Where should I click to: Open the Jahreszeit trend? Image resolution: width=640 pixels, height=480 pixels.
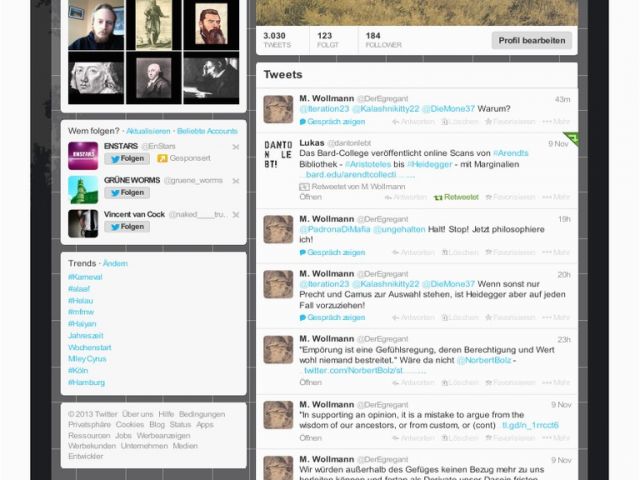[86, 336]
